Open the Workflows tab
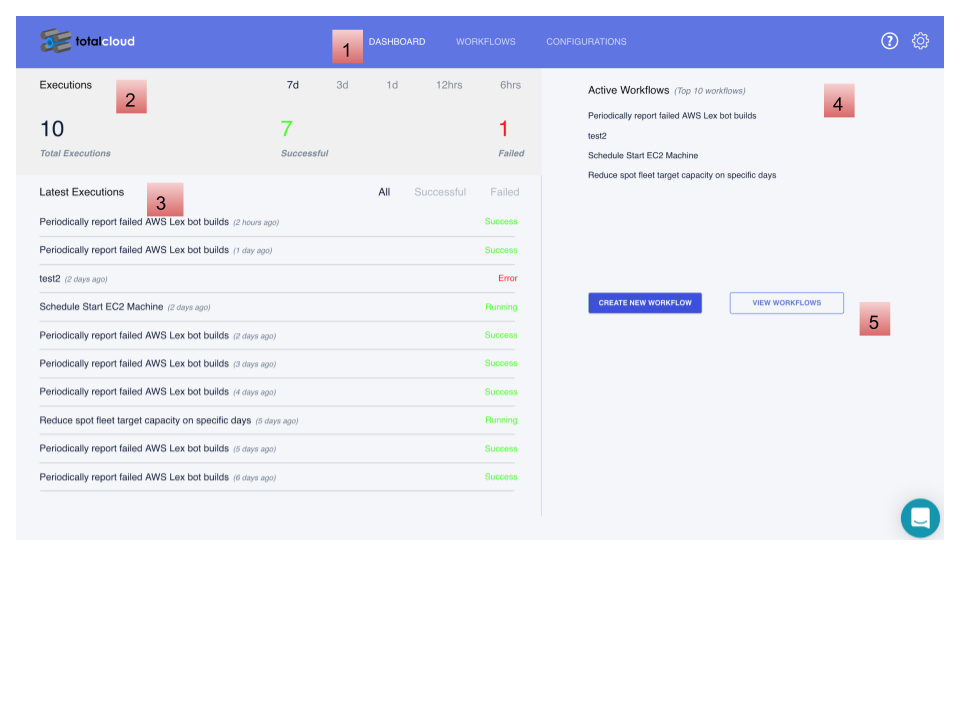Image resolution: width=960 pixels, height=720 pixels. tap(486, 42)
